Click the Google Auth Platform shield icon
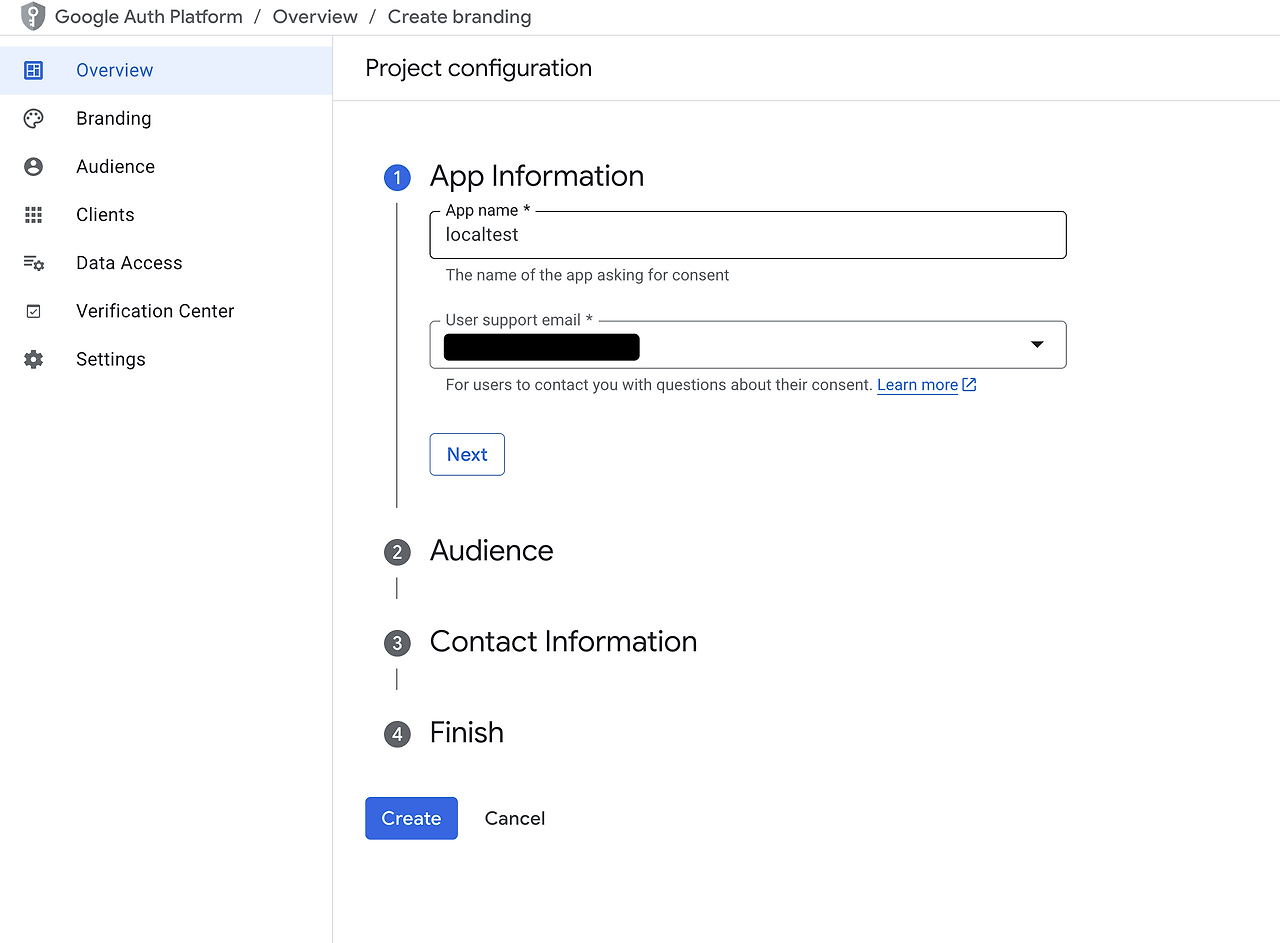1280x943 pixels. (x=33, y=17)
